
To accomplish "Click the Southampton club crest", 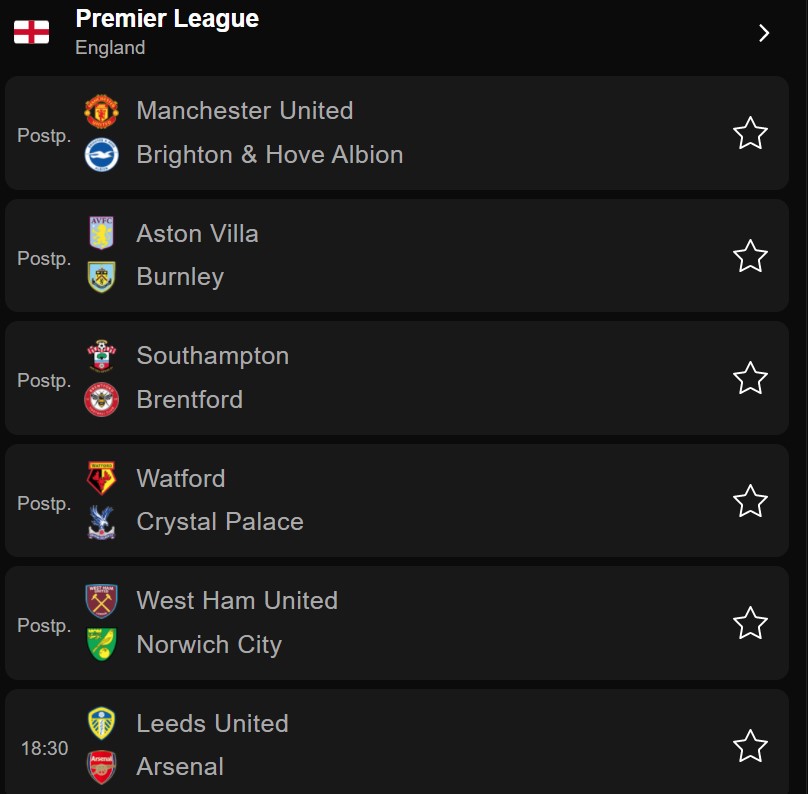I will click(102, 356).
